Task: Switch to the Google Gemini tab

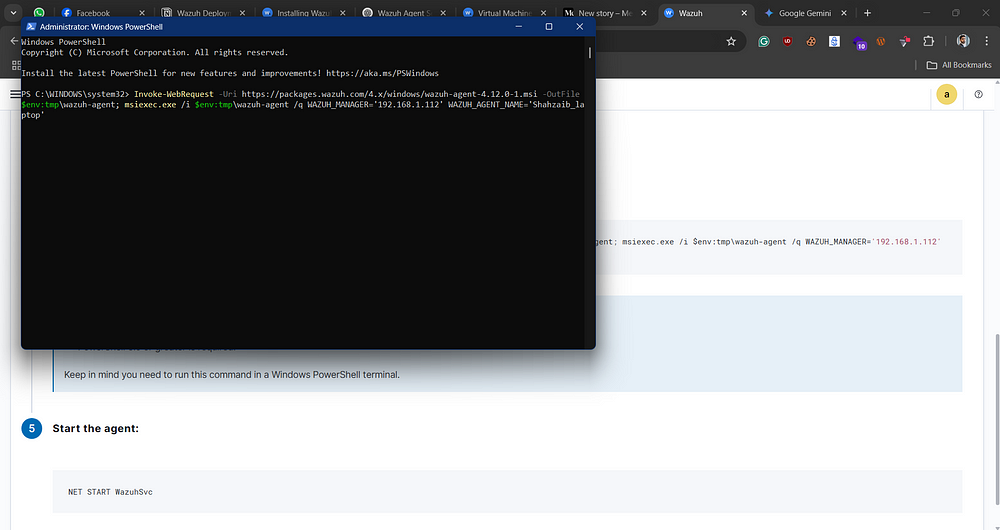Action: click(799, 13)
